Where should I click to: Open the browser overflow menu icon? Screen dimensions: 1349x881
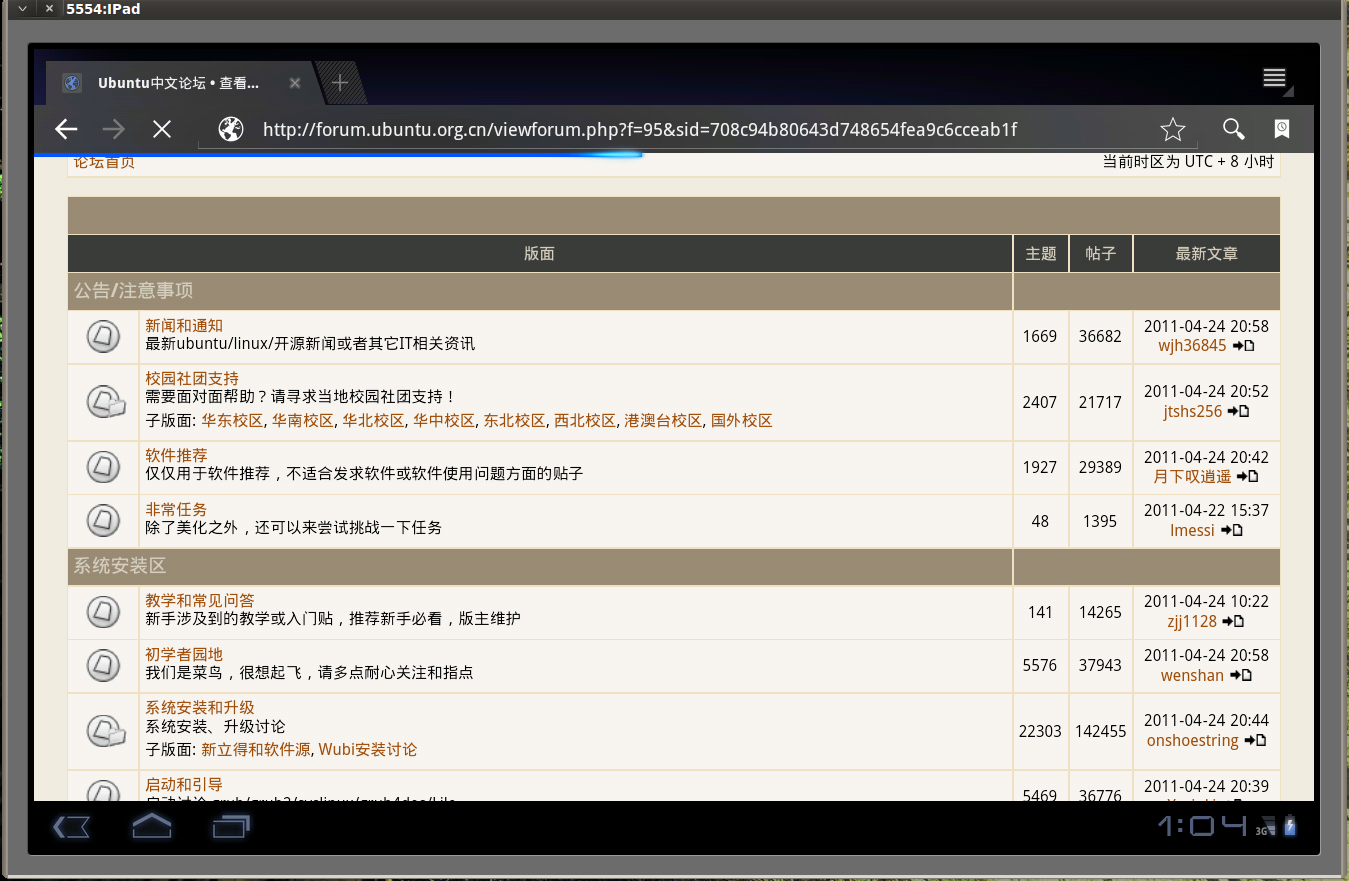point(1275,79)
